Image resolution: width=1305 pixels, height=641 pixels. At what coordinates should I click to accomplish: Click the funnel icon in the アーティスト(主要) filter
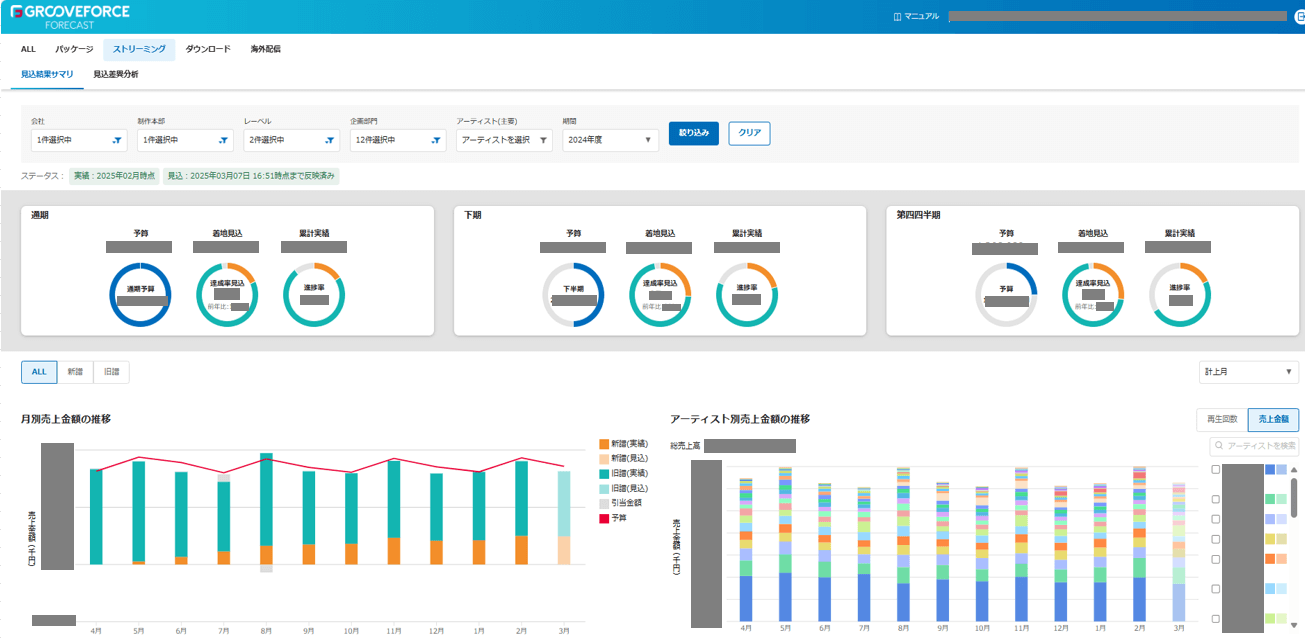pos(543,141)
